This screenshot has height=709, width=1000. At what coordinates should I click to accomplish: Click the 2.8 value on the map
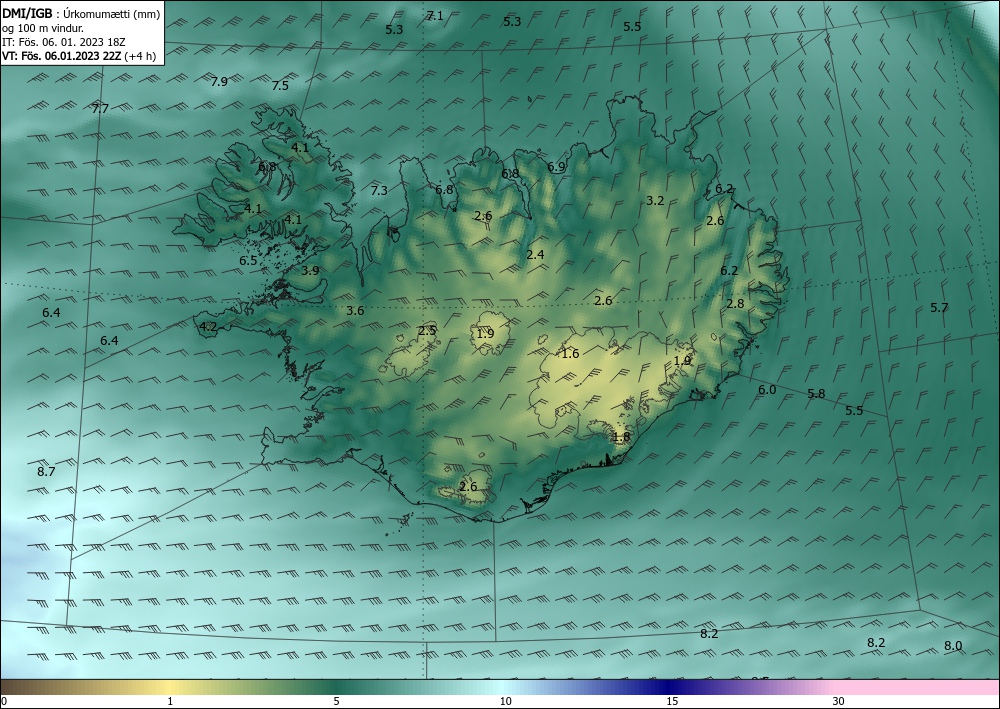pyautogui.click(x=735, y=303)
